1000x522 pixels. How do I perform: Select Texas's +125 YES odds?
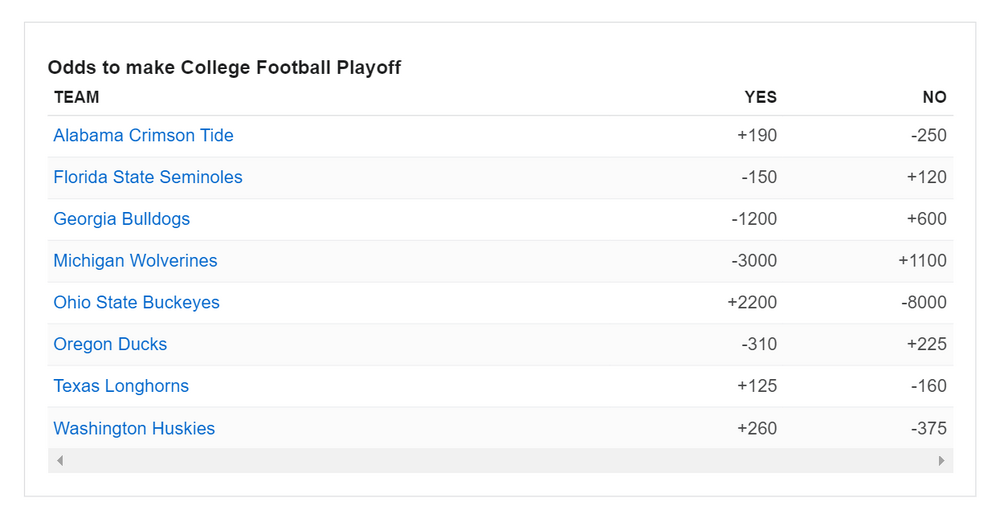pyautogui.click(x=757, y=386)
